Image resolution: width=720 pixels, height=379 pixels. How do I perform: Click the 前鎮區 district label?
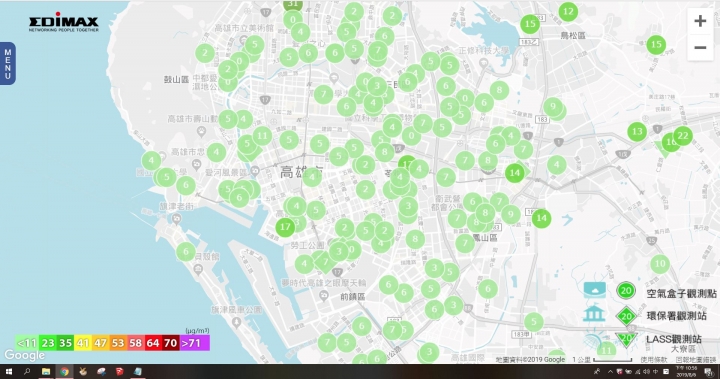point(353,297)
